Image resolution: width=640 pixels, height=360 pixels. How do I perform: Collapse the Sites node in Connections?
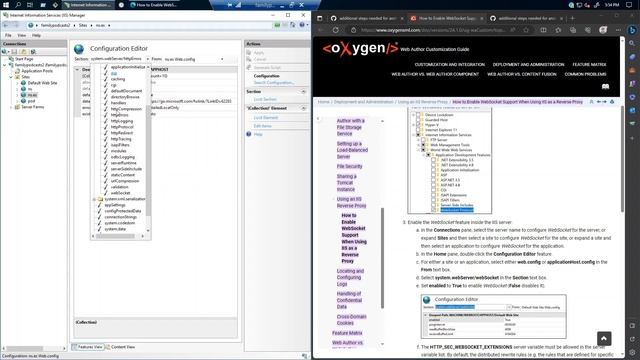click(x=11, y=77)
